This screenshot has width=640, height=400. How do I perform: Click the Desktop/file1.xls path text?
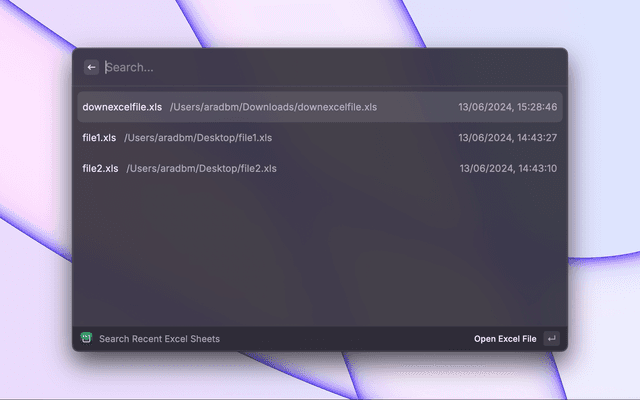pos(198,138)
